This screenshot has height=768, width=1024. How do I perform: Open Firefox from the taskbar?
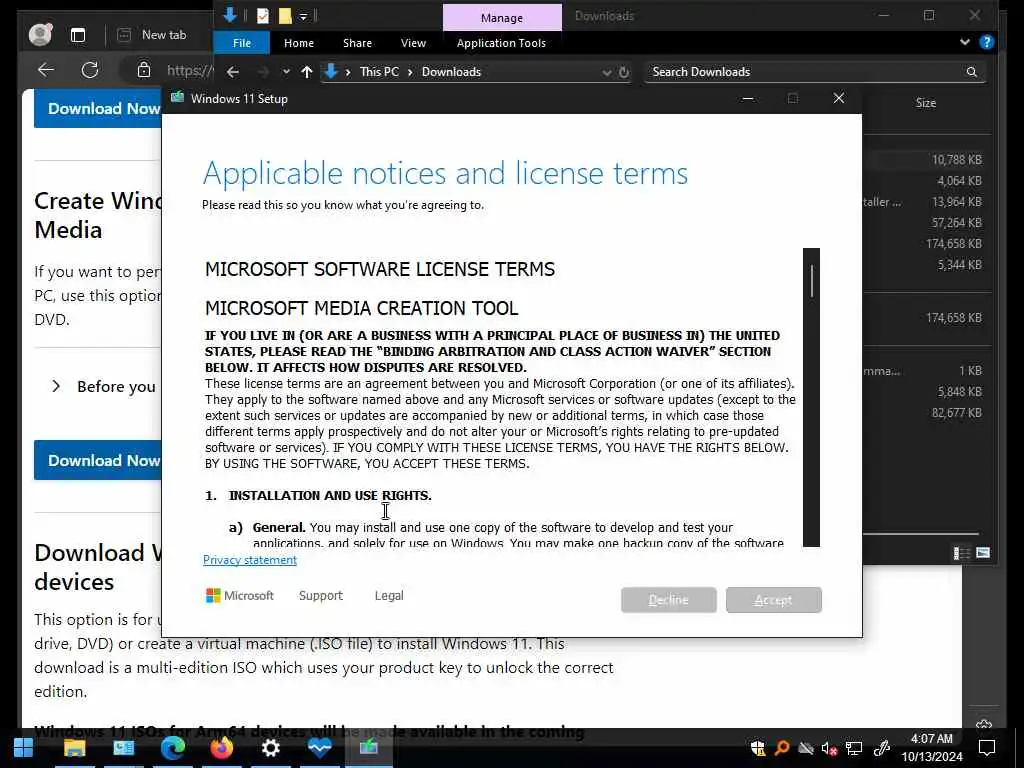(221, 747)
